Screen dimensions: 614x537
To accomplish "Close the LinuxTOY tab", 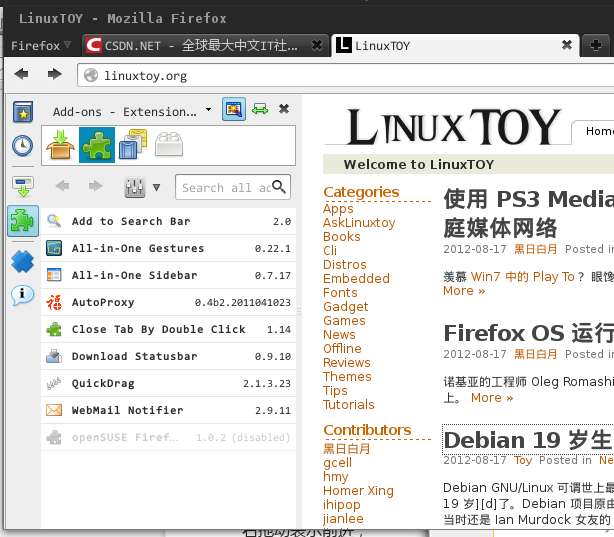I will tap(567, 45).
